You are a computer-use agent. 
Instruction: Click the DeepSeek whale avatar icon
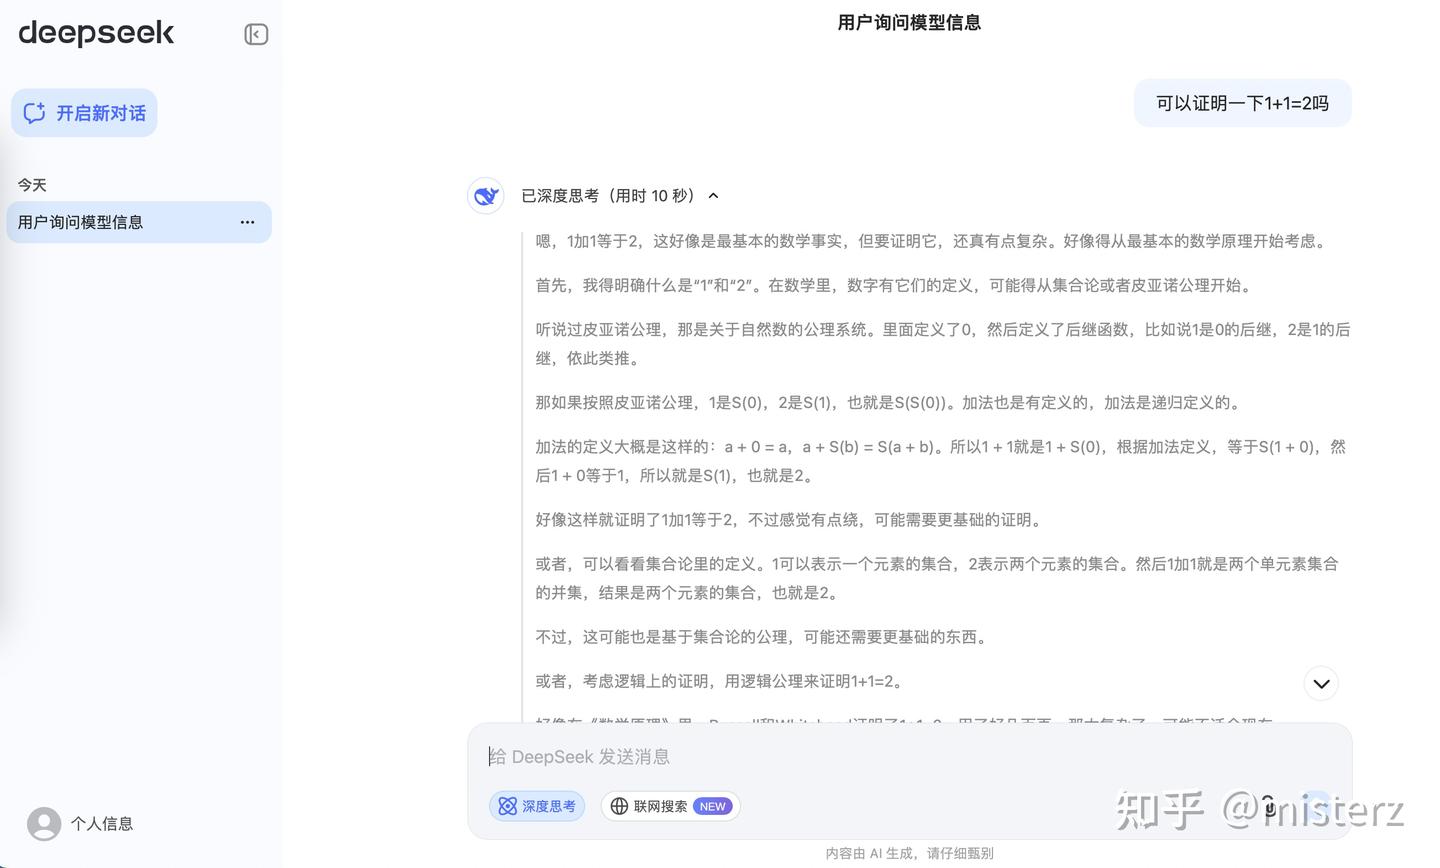pyautogui.click(x=486, y=196)
